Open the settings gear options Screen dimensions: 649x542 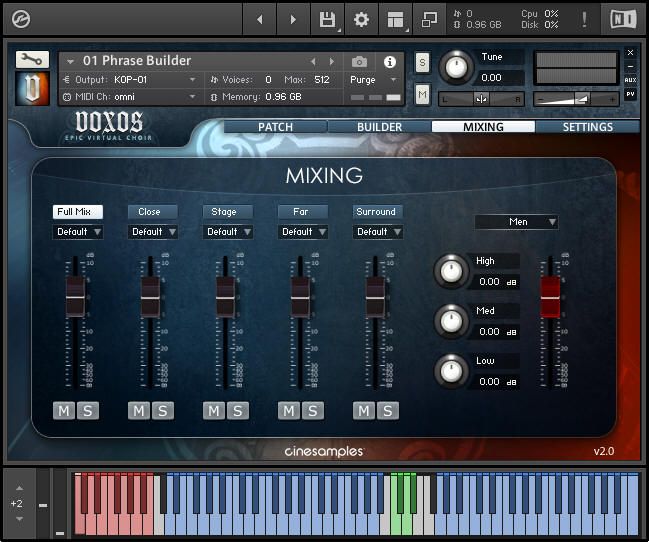point(361,19)
